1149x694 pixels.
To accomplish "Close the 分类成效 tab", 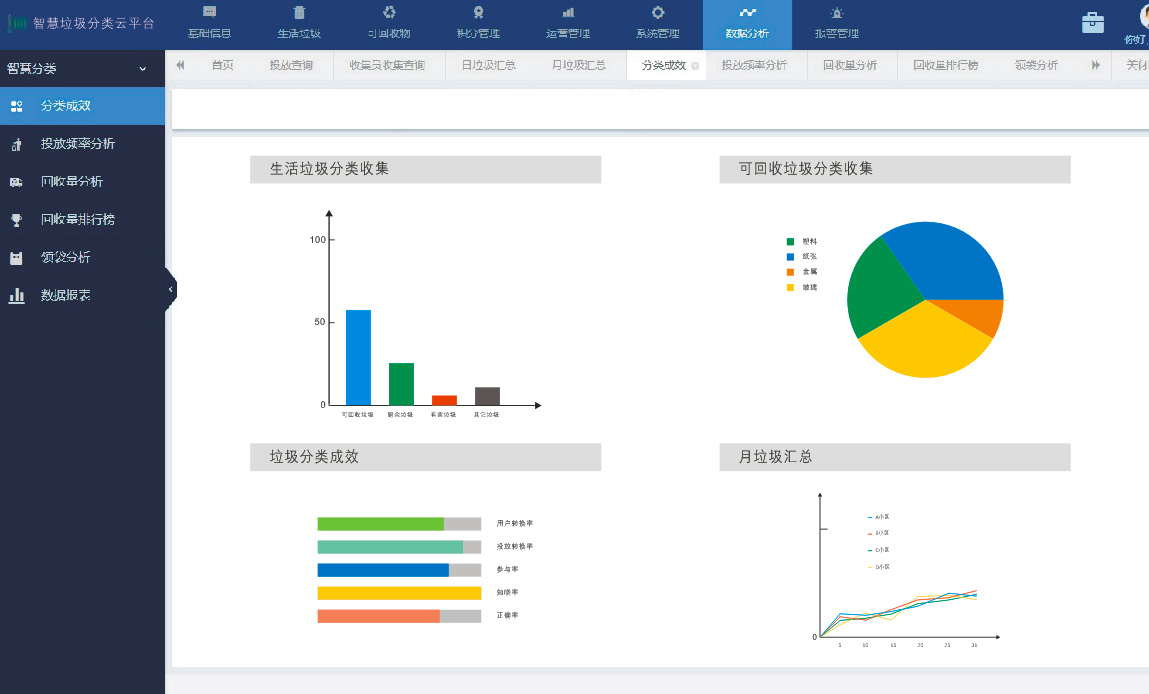I will point(695,66).
